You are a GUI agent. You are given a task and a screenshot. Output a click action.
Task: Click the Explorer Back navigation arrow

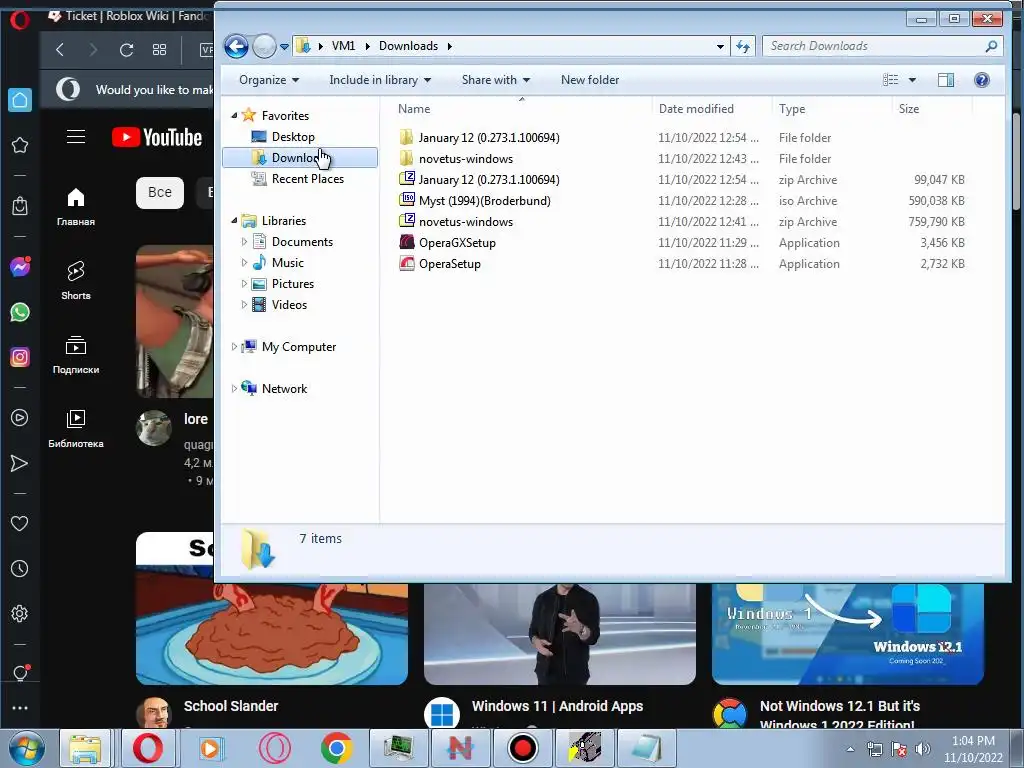tap(236, 46)
